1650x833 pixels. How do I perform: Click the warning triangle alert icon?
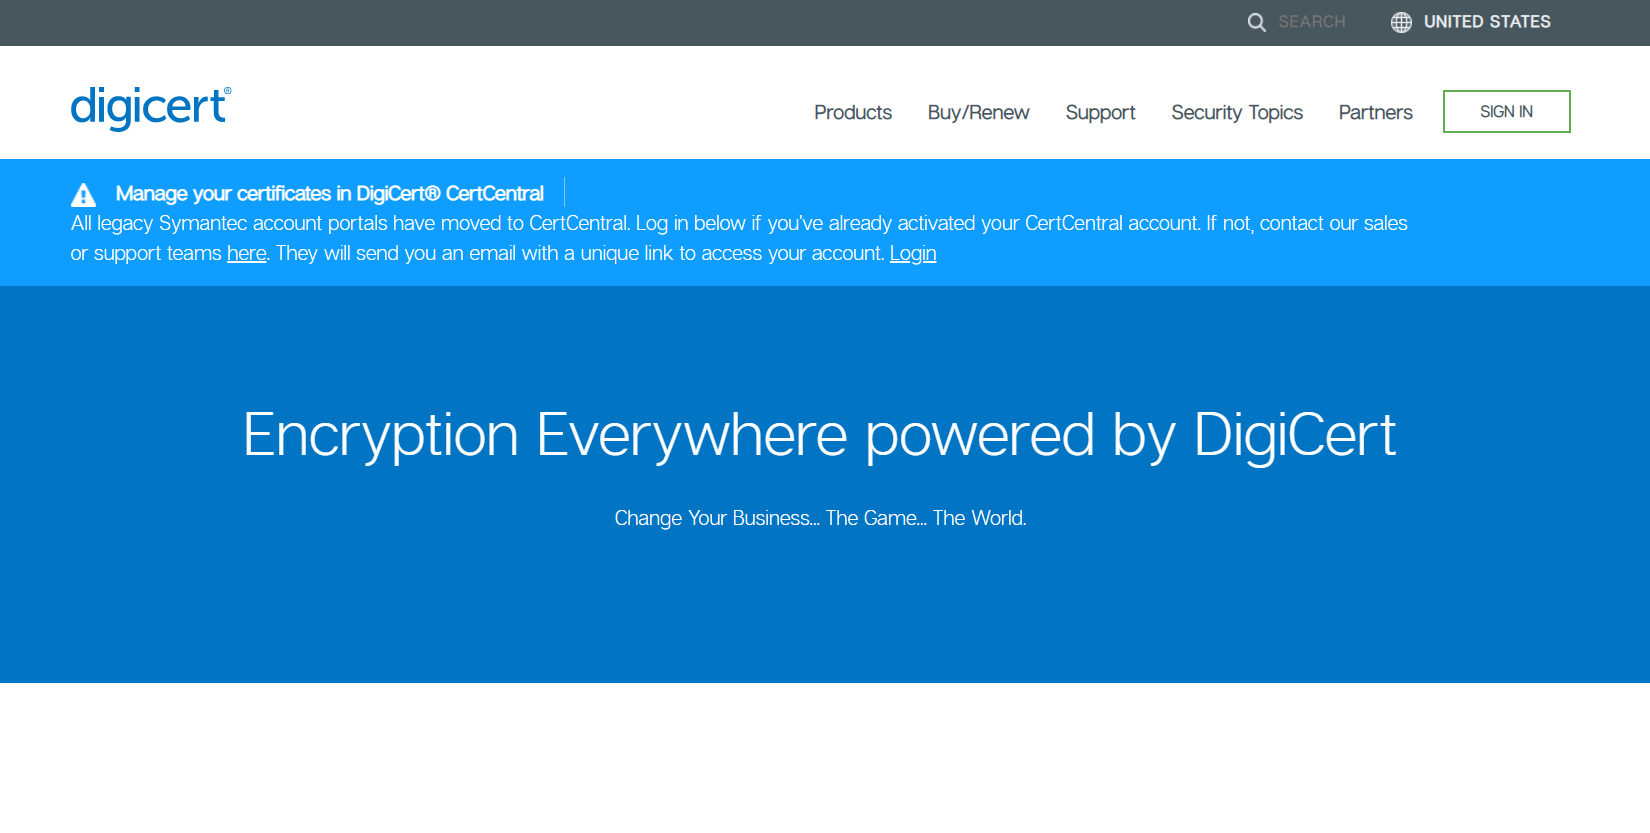(x=84, y=194)
